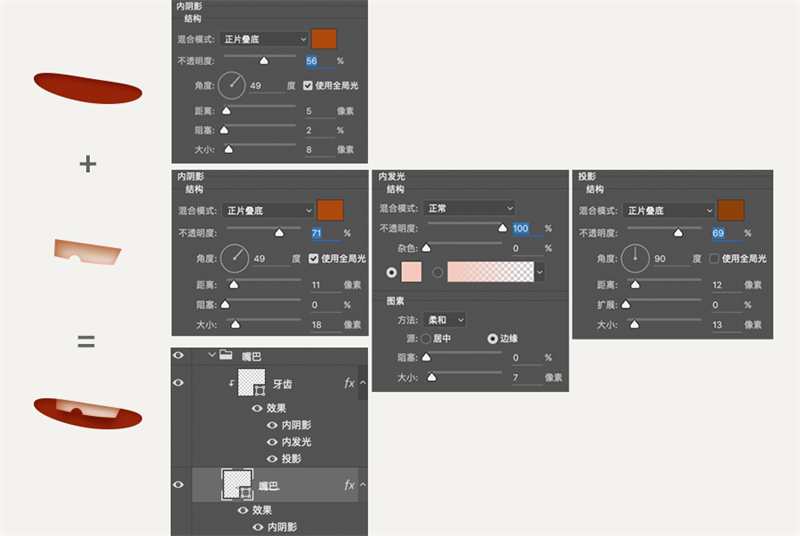Screen dimensions: 800x536
Task: Open the 方法 柔和 dropdown
Action: coord(444,320)
